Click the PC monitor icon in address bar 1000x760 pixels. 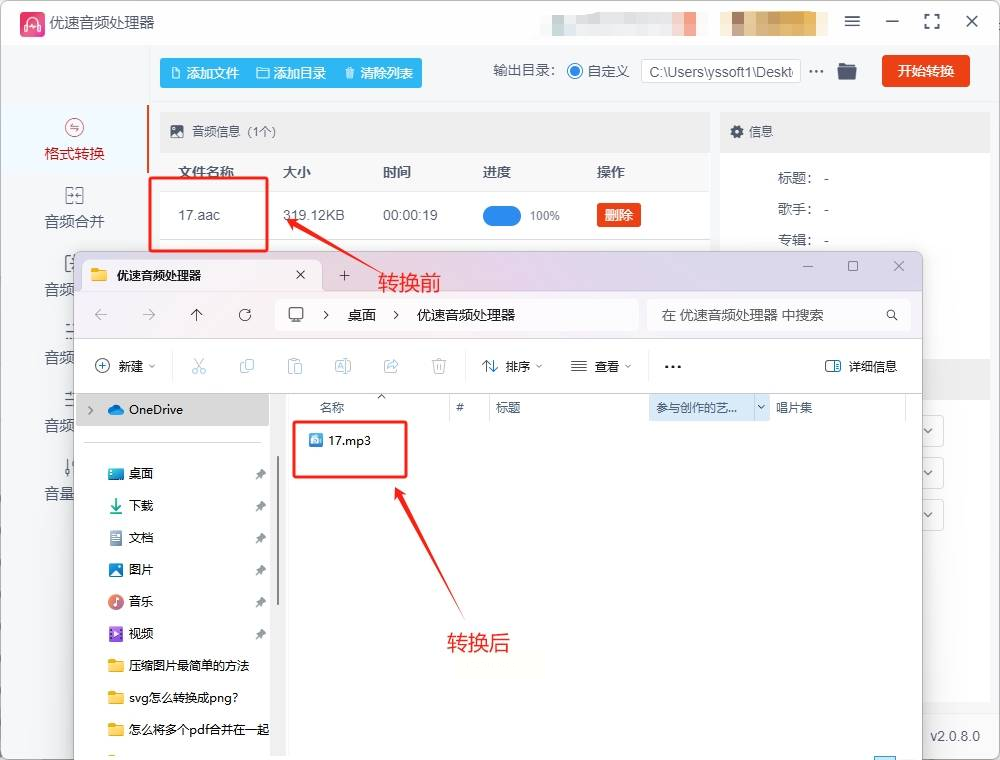tap(296, 314)
